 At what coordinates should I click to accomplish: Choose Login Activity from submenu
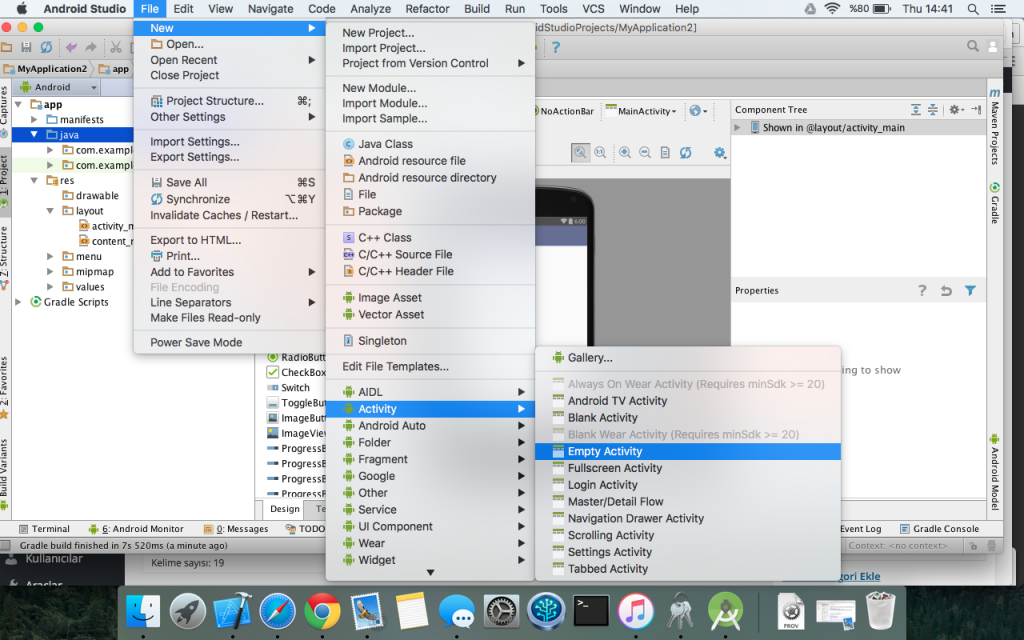coord(688,485)
